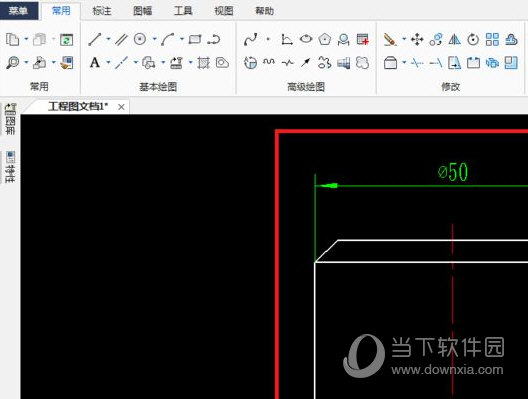This screenshot has height=399, width=528.
Task: Select the Wave line tool
Action: 269,62
